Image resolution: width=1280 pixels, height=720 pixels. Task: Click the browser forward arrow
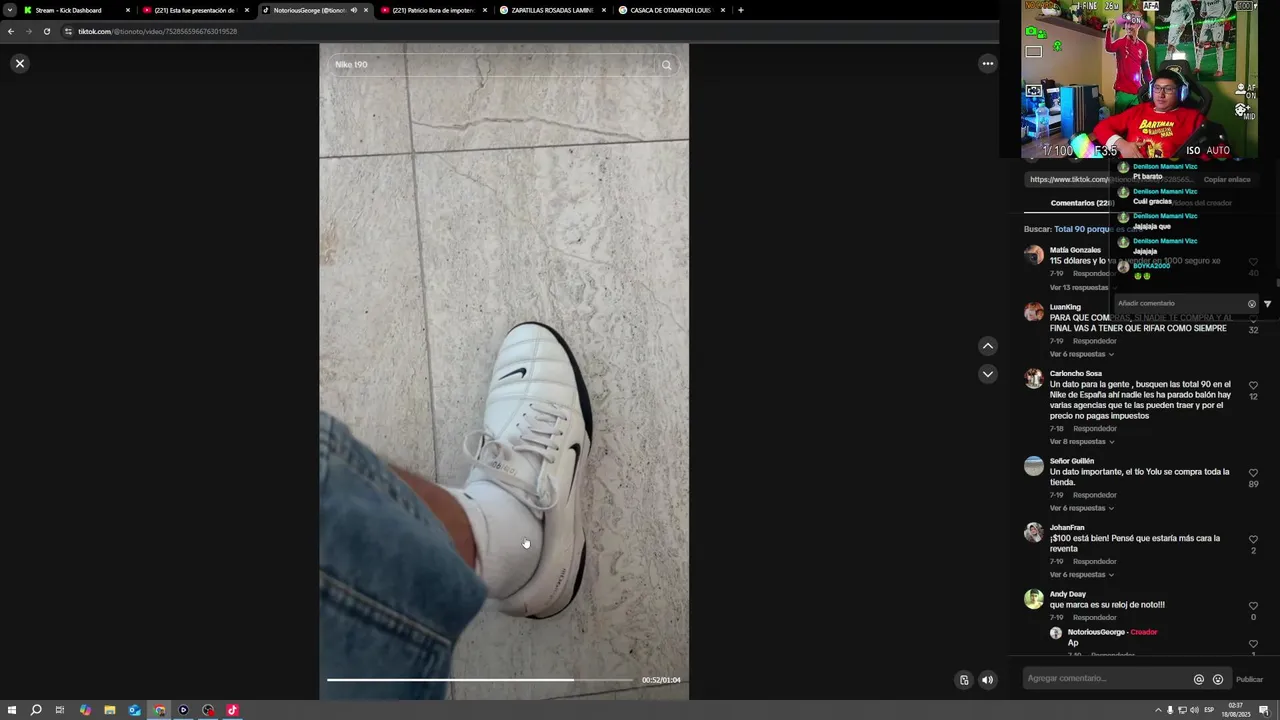click(29, 31)
